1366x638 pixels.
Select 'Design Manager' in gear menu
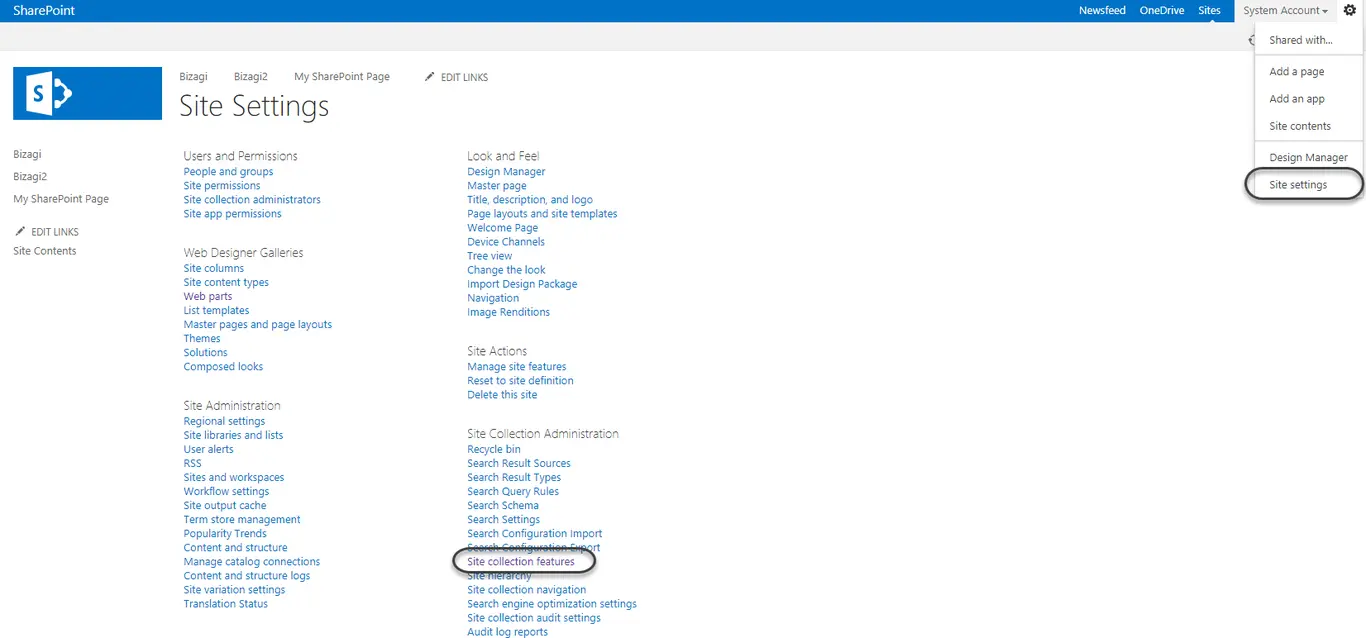[x=1308, y=158]
